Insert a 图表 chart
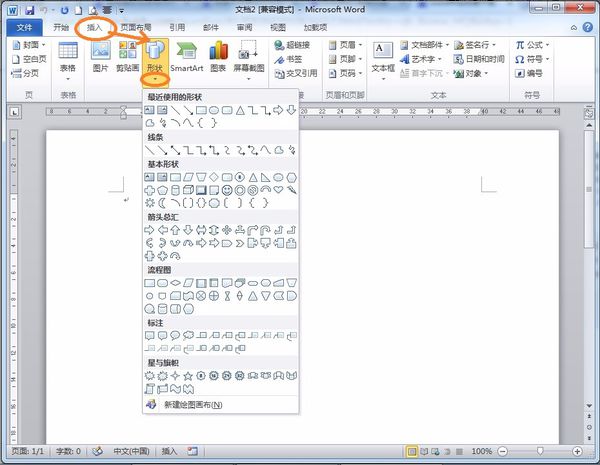The width and height of the screenshot is (600, 465). point(218,56)
